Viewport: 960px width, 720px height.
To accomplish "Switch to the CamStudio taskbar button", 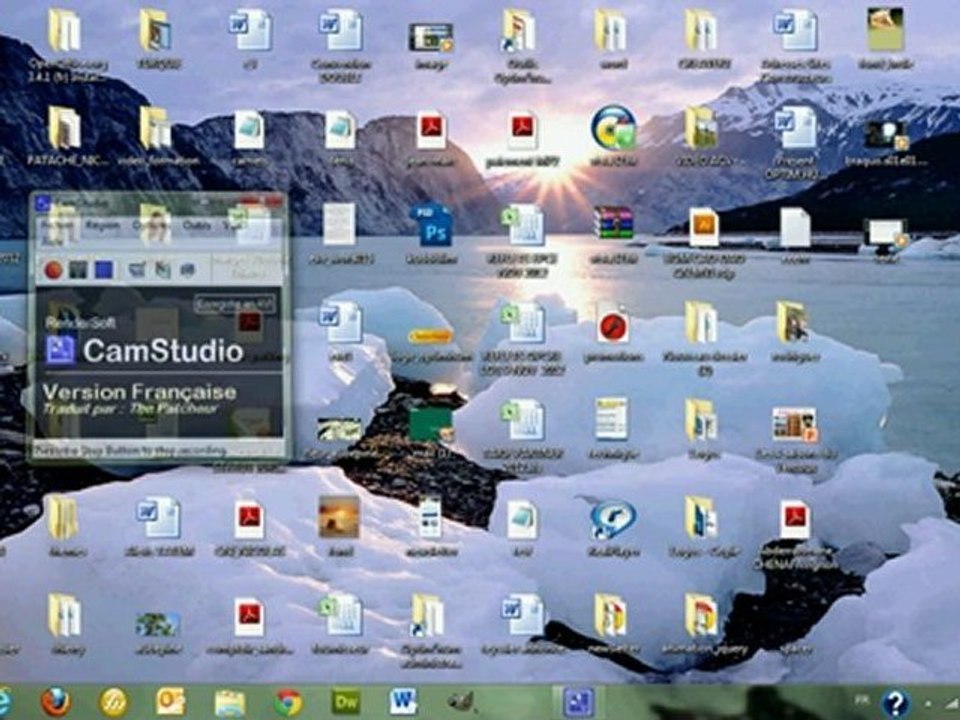I will 578,702.
